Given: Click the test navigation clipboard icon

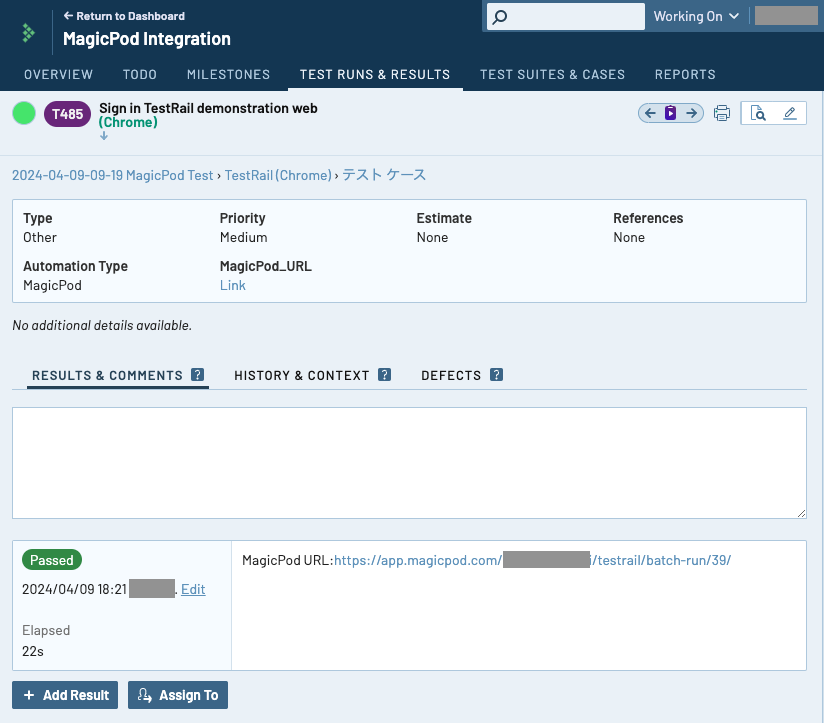Looking at the screenshot, I should [671, 113].
